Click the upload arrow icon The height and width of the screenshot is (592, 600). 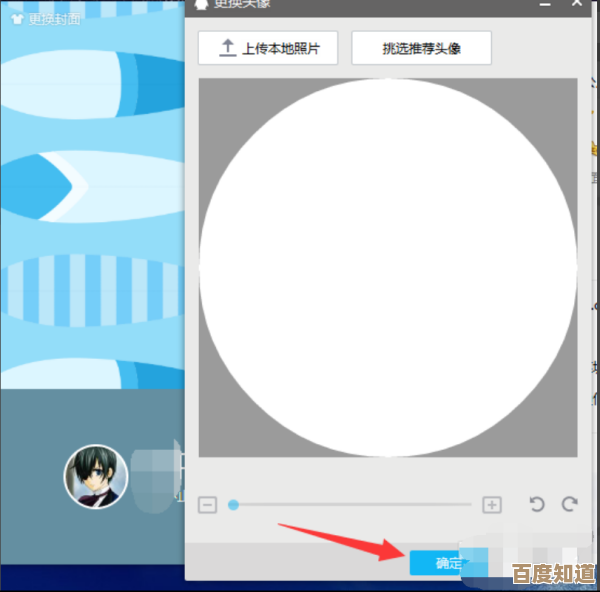(x=227, y=48)
